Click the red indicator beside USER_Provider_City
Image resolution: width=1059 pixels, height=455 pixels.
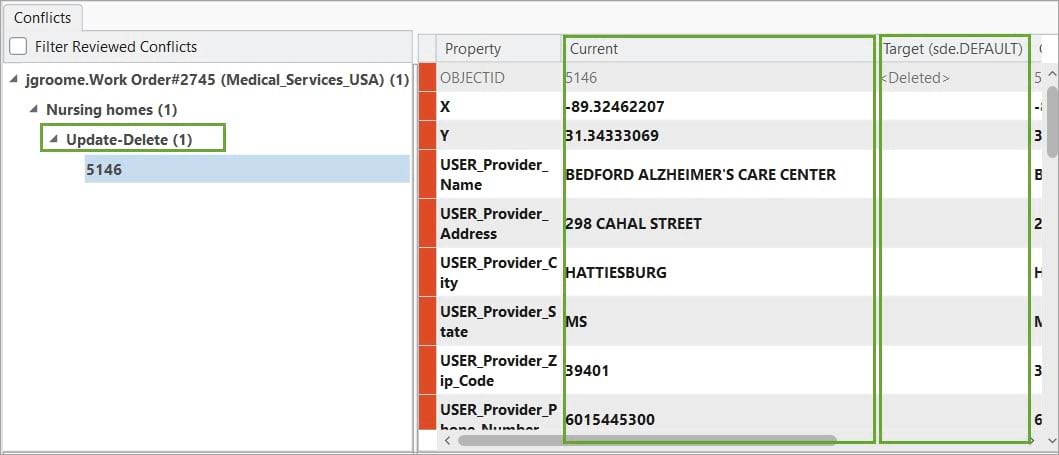(427, 272)
